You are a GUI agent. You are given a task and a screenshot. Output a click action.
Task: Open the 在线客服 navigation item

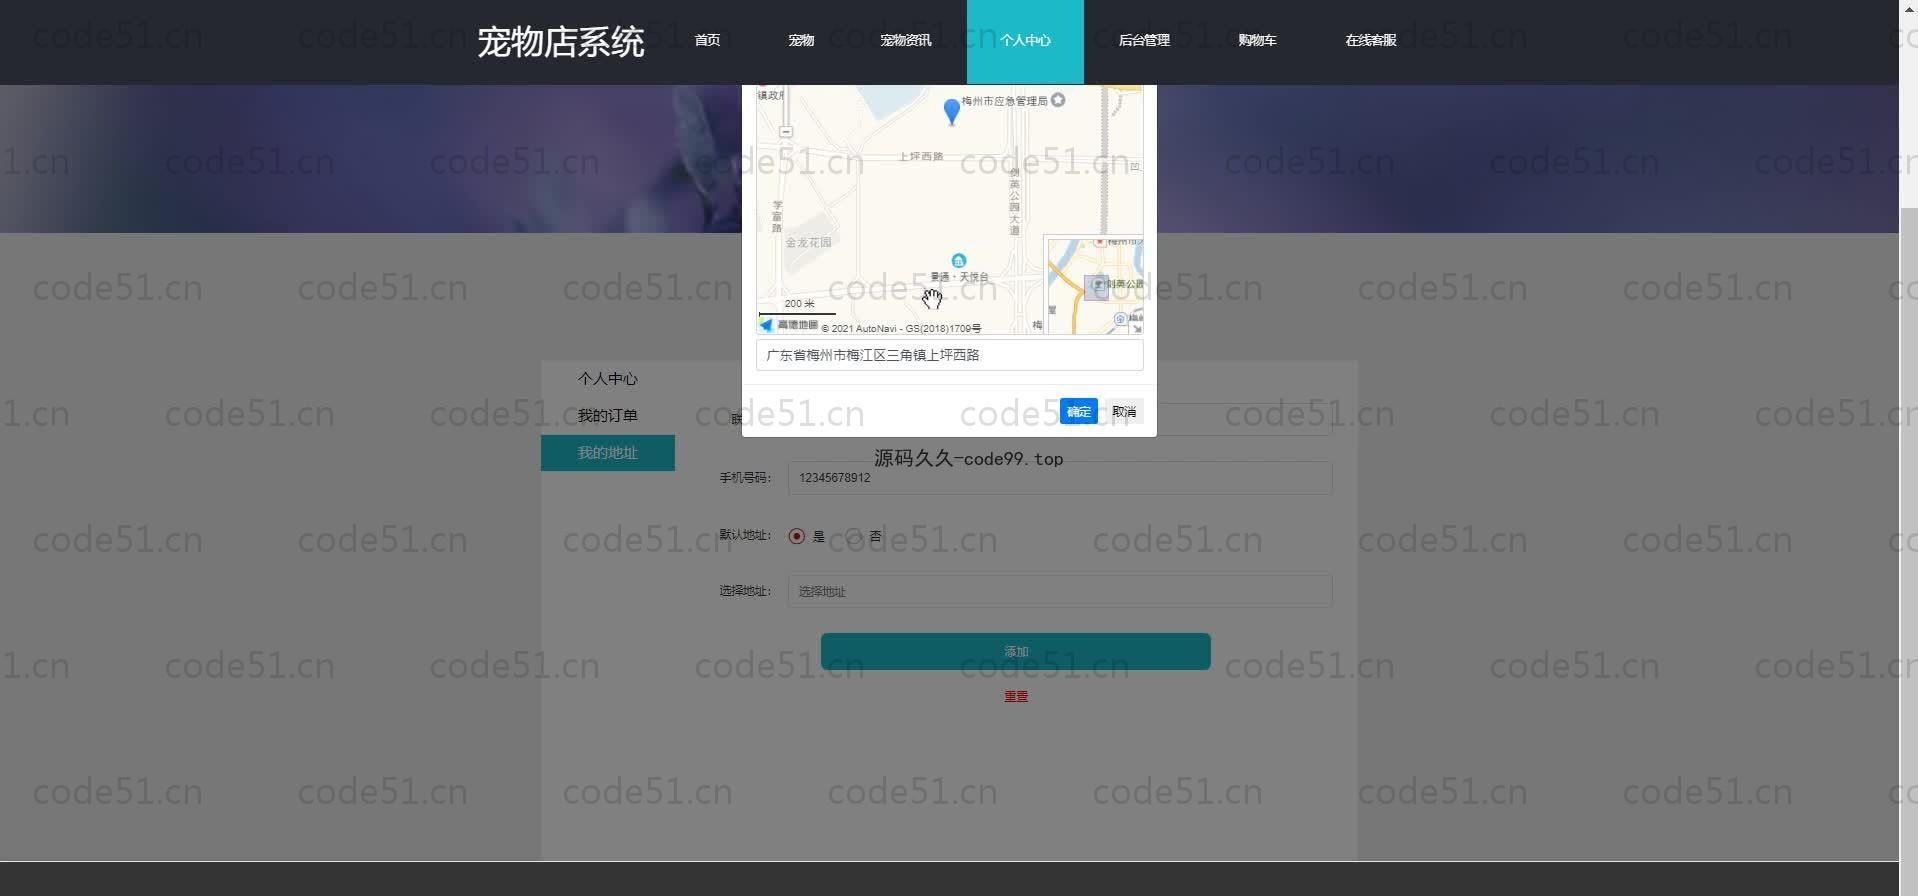point(1370,41)
